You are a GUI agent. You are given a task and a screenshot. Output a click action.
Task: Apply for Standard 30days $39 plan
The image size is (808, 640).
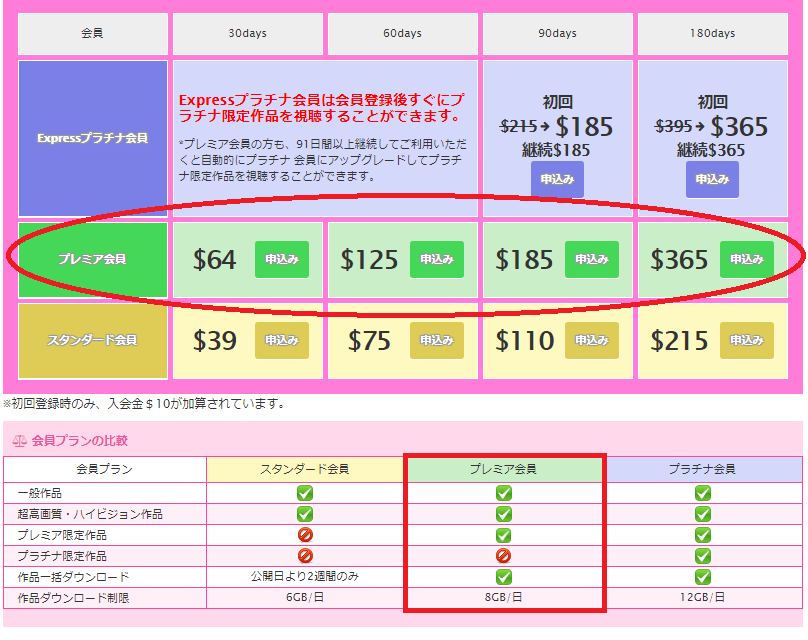(282, 340)
